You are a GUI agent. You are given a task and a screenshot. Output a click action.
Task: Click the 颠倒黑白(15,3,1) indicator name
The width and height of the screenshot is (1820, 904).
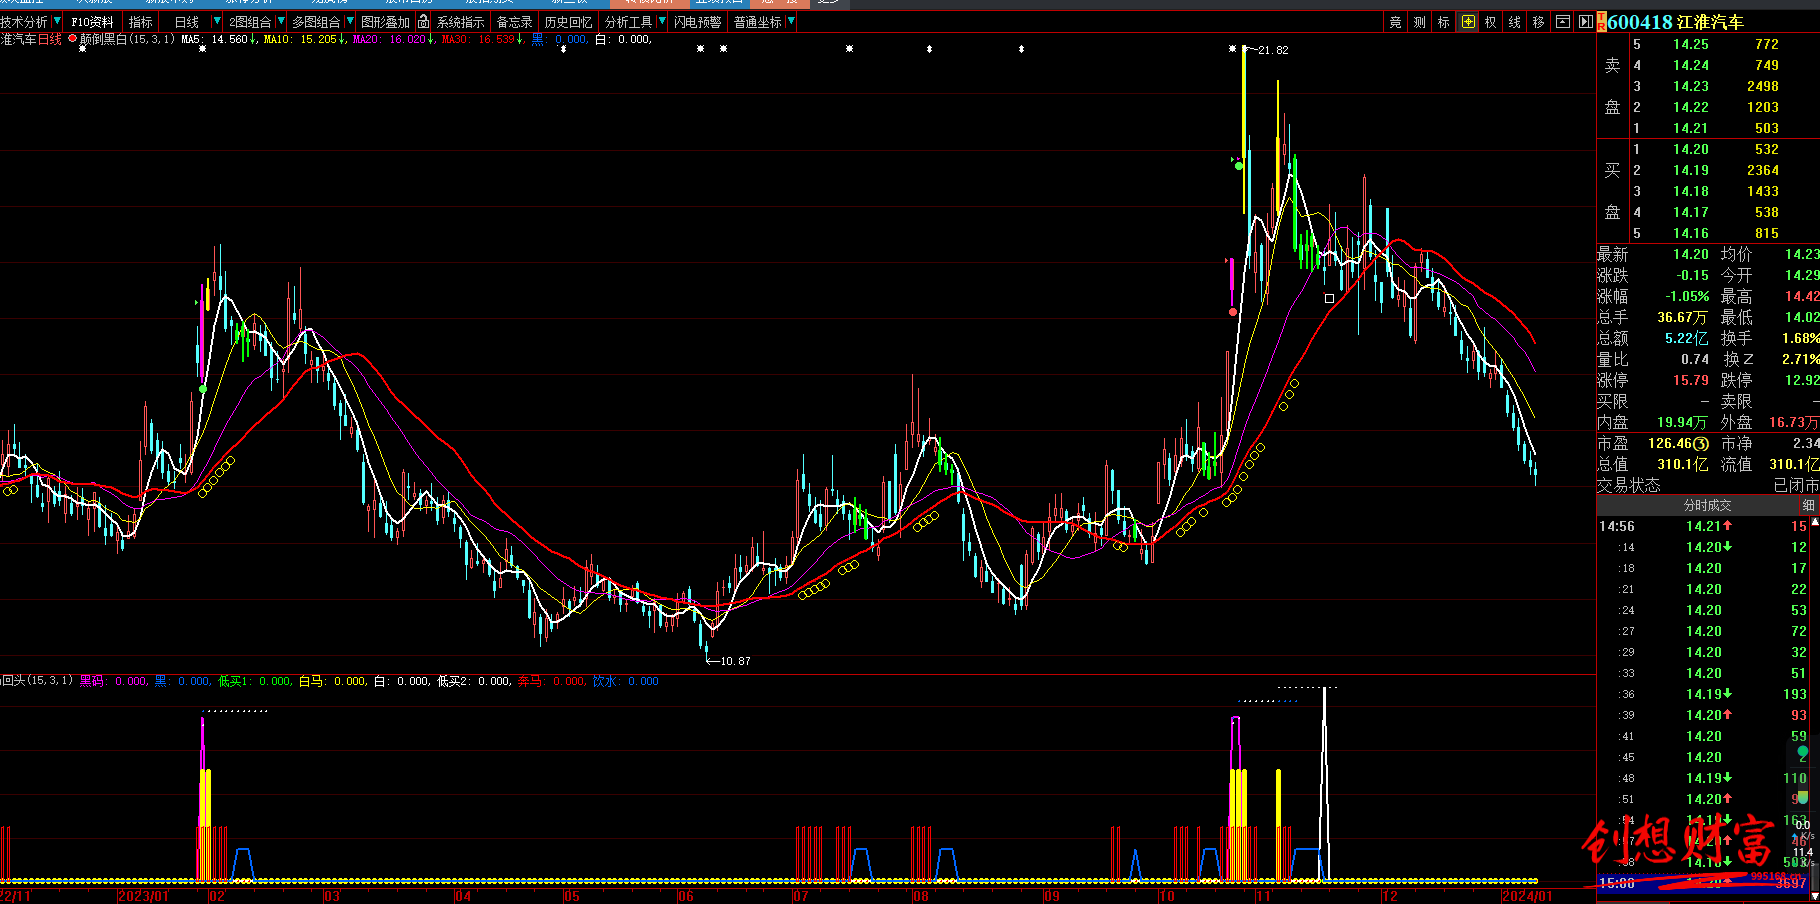(x=127, y=39)
